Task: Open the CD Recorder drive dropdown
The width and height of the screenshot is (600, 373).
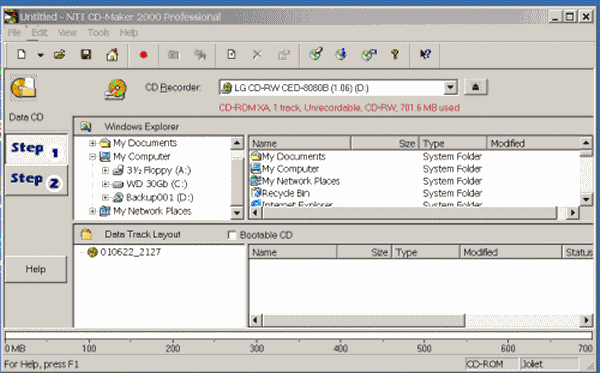Action: 450,88
